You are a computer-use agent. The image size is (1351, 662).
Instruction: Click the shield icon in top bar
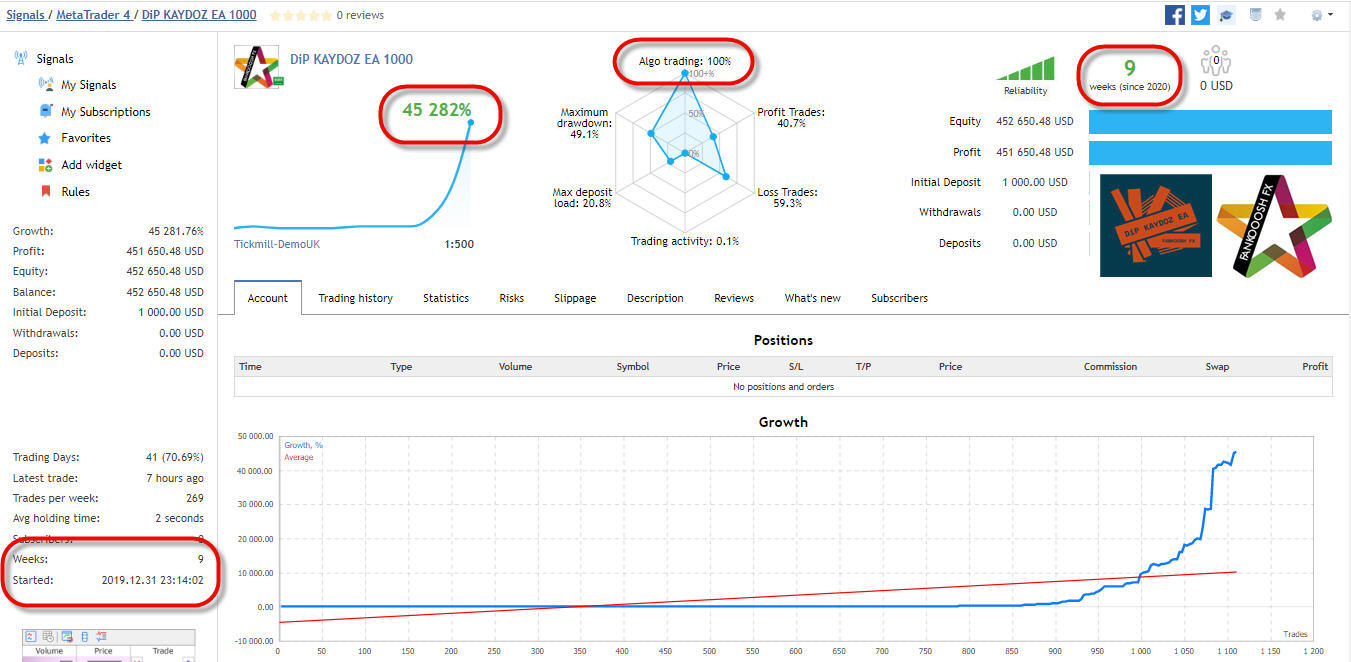click(1256, 15)
